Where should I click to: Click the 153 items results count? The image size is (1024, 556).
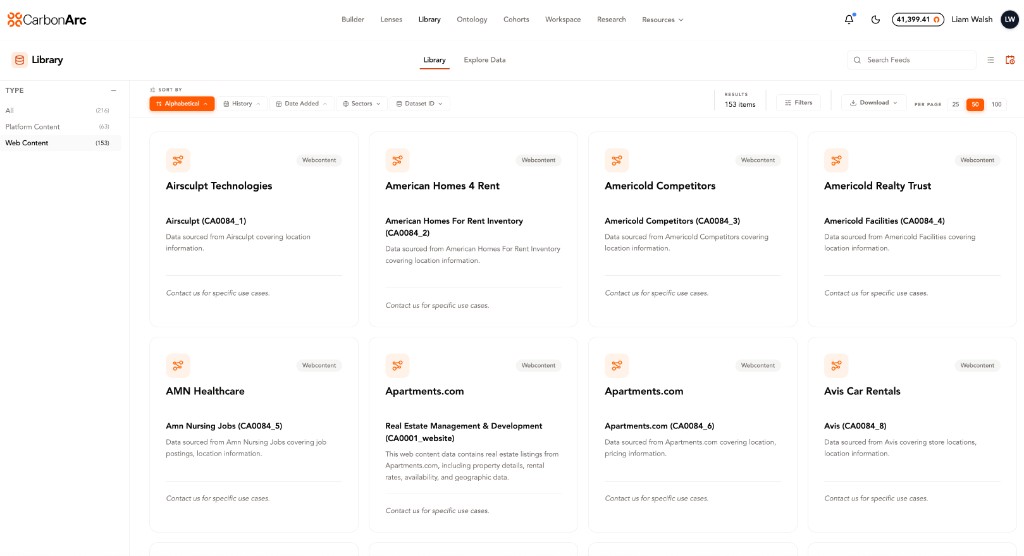coord(740,105)
